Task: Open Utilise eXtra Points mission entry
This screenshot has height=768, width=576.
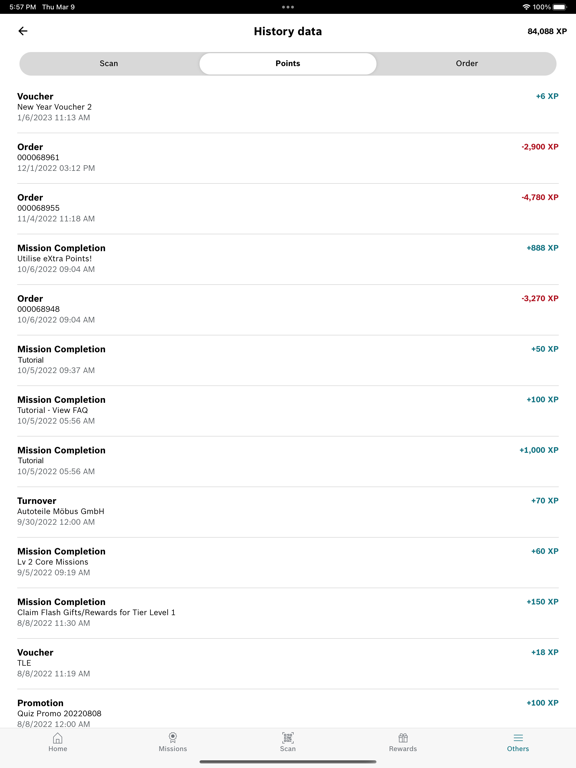Action: (x=288, y=259)
